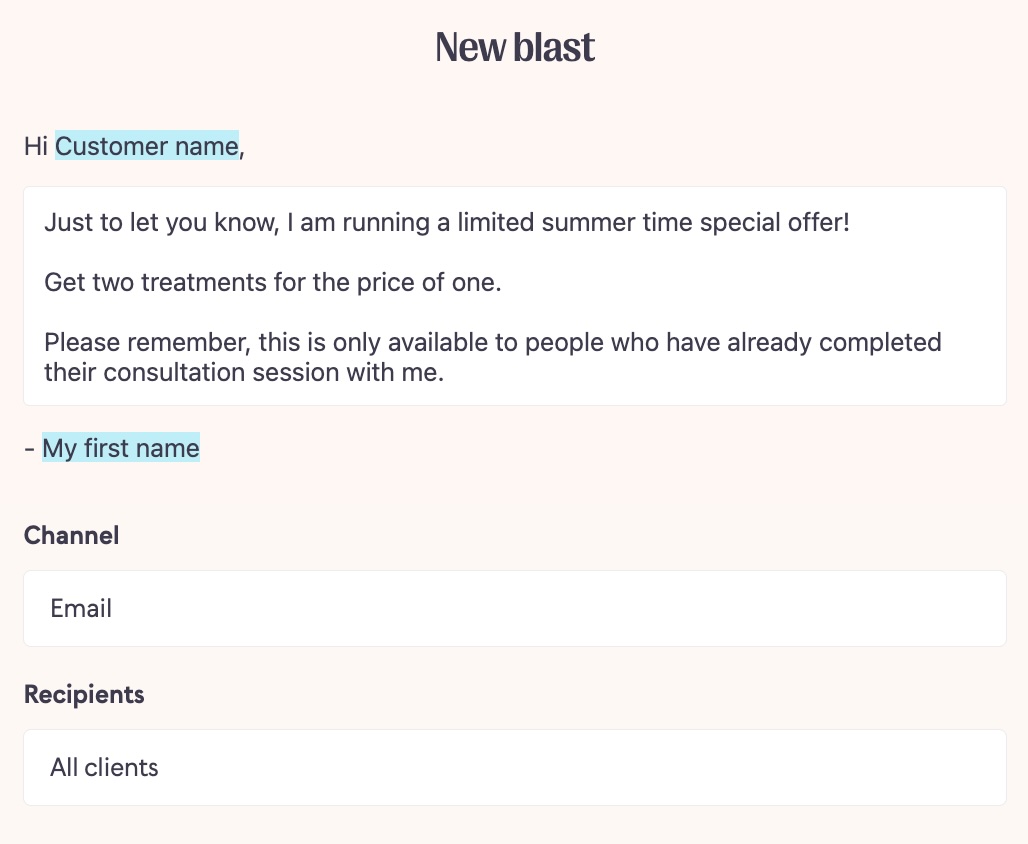This screenshot has height=844, width=1028.
Task: Click the word 'completed' in the message
Action: point(880,342)
